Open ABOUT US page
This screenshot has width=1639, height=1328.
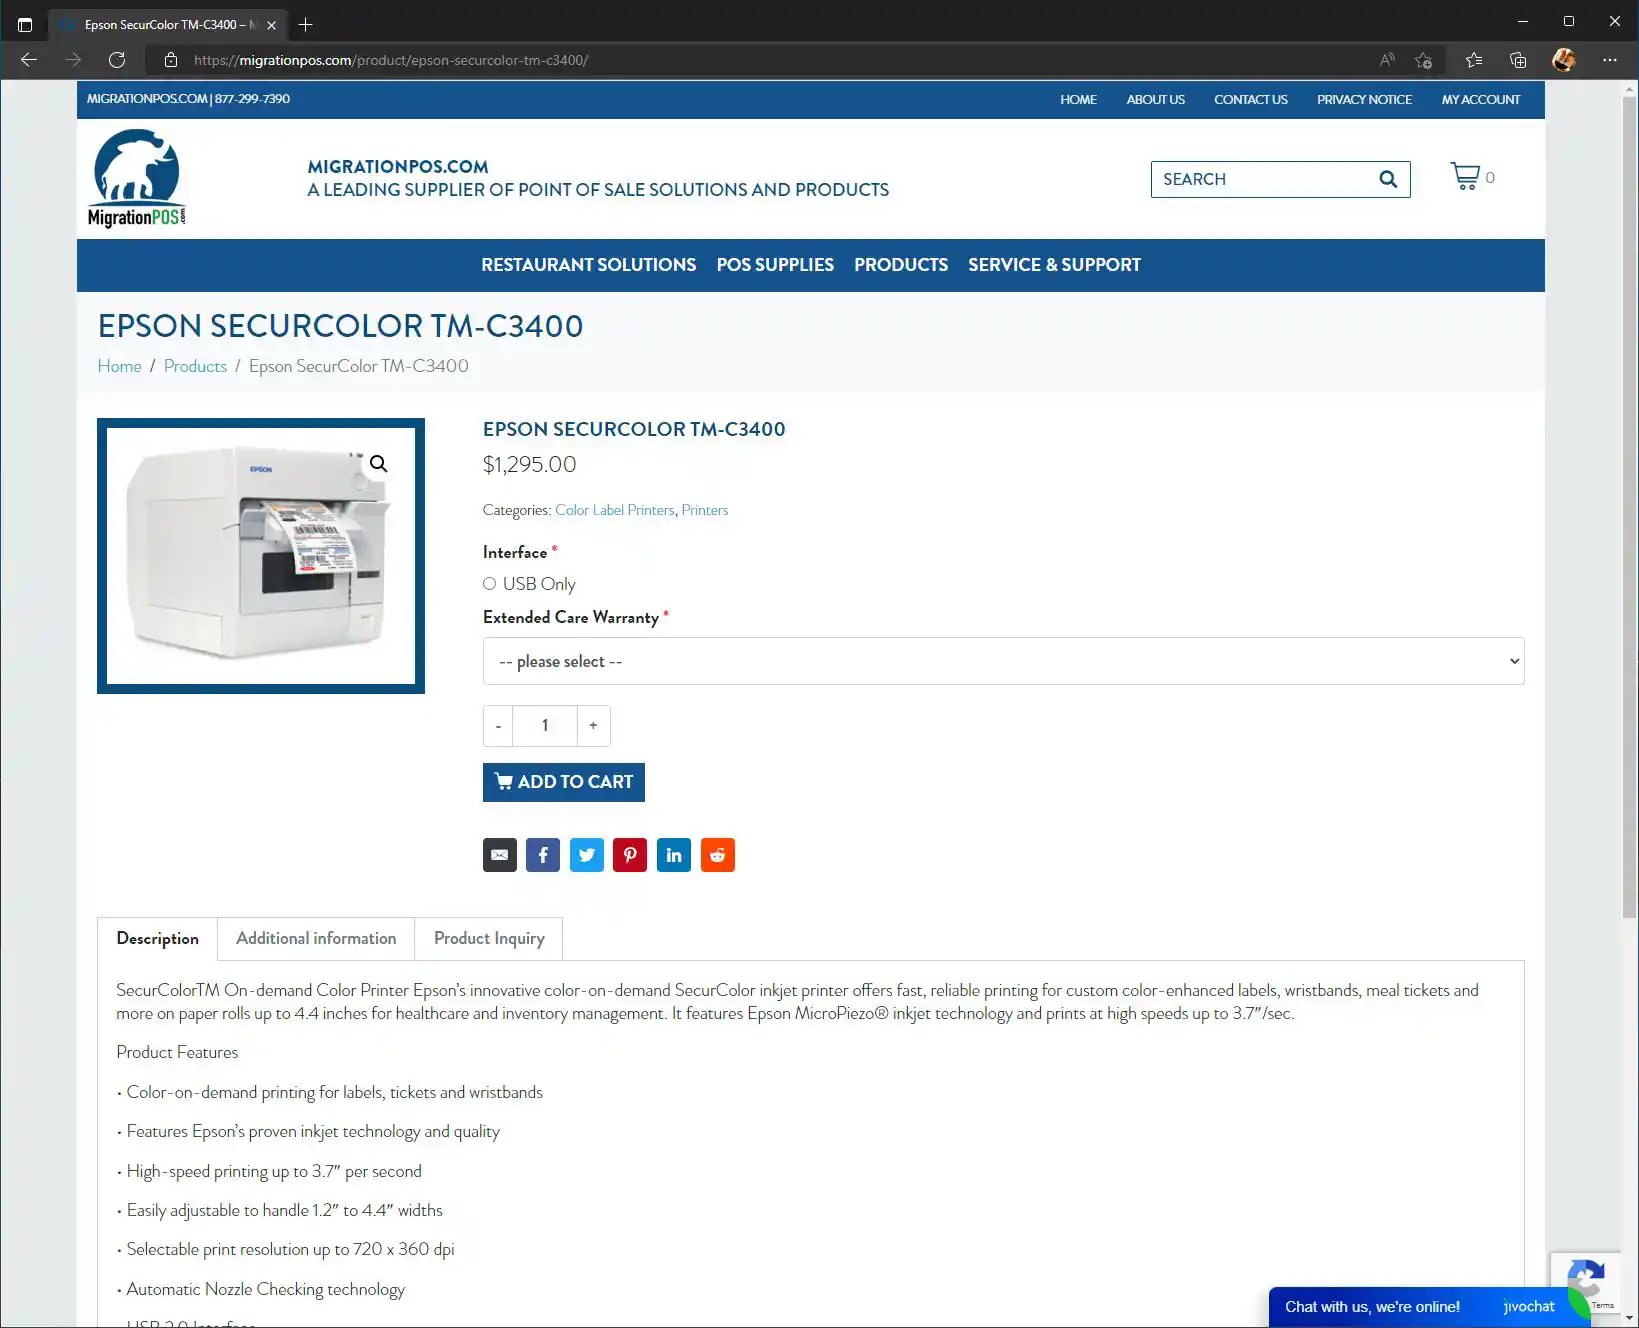1155,99
